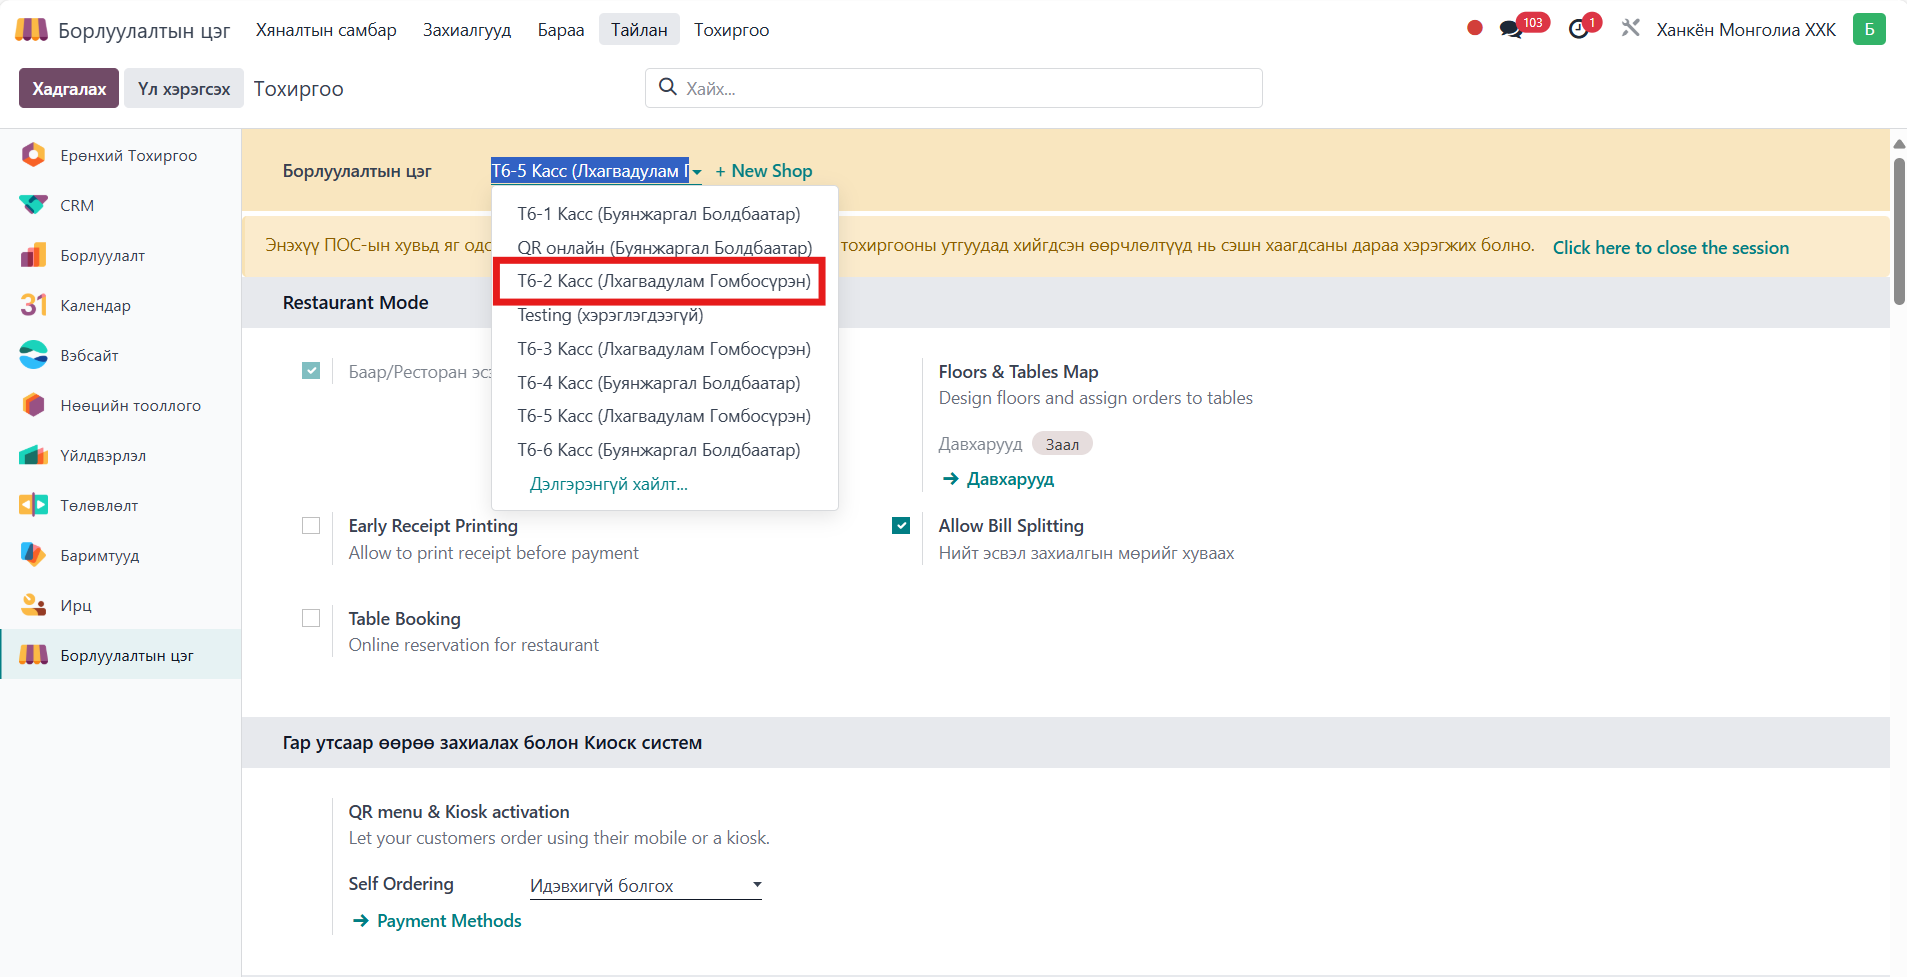Disable Allow Bill Splitting checkbox
Image resolution: width=1907 pixels, height=977 pixels.
[901, 526]
